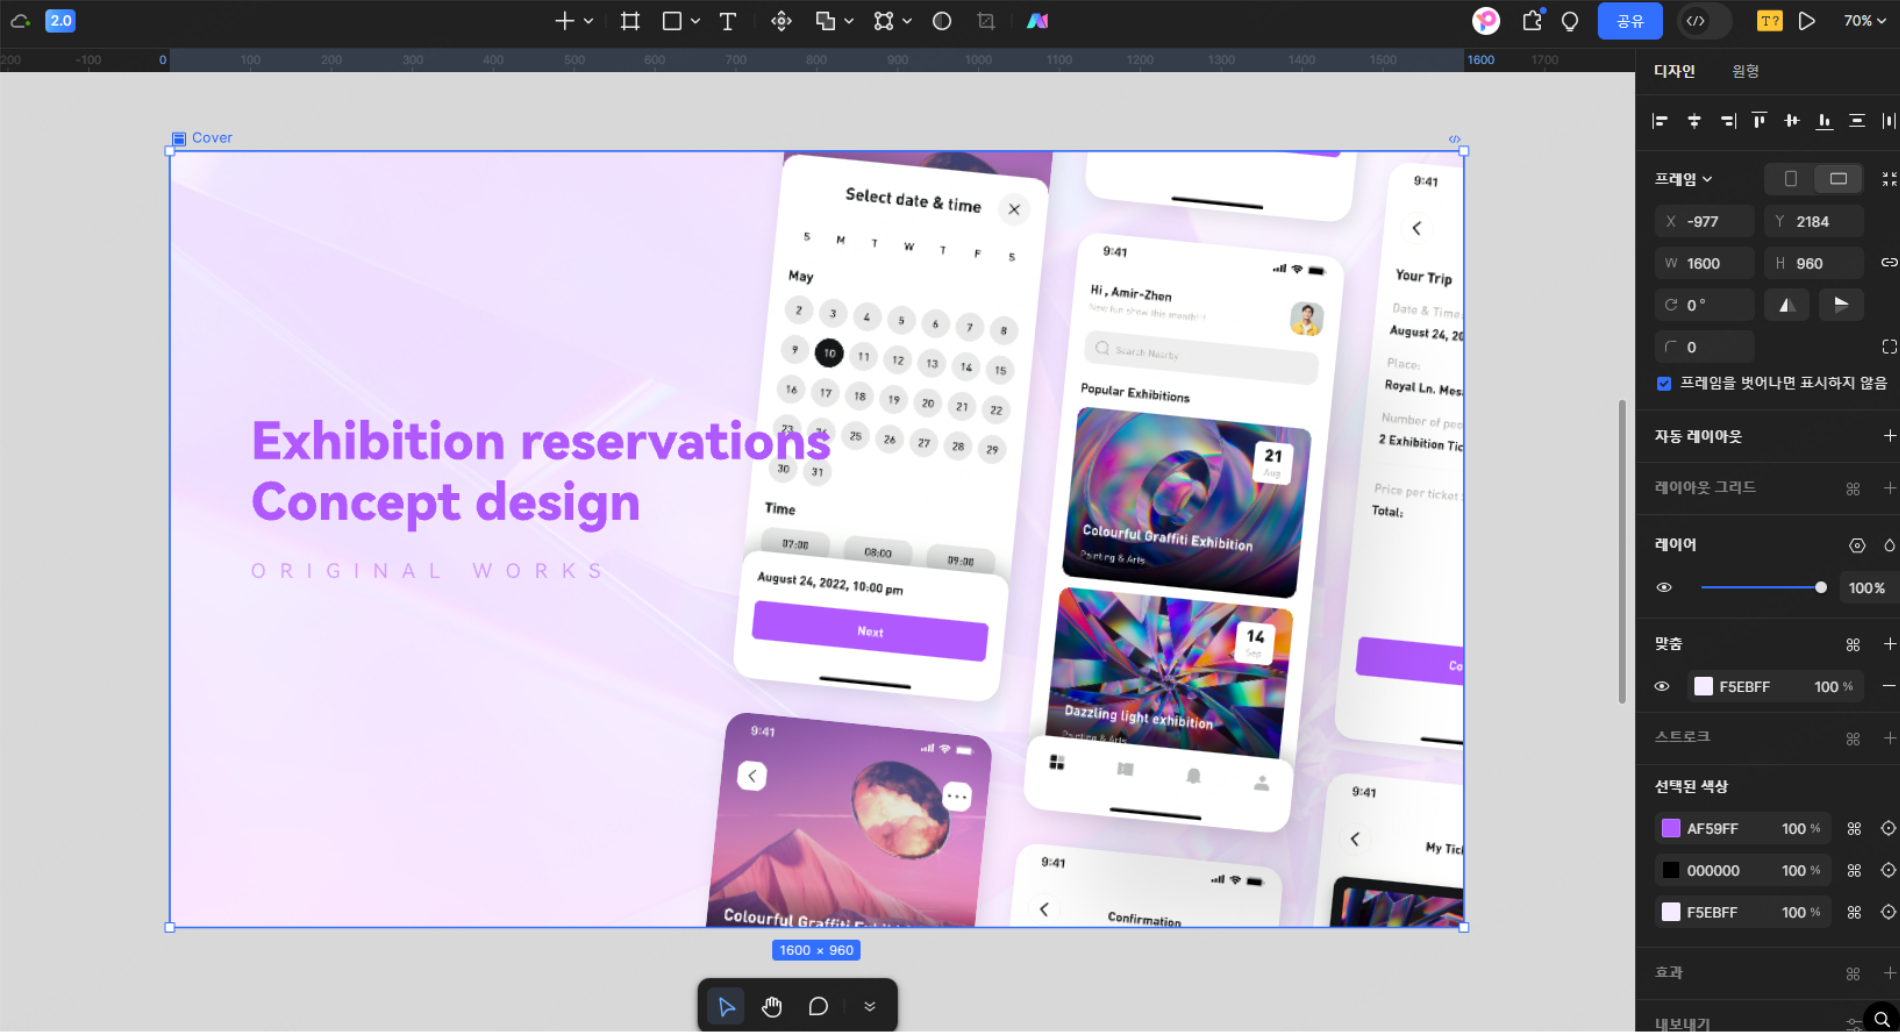Open the 70% zoom level dropdown
This screenshot has width=1900, height=1032.
(1864, 20)
